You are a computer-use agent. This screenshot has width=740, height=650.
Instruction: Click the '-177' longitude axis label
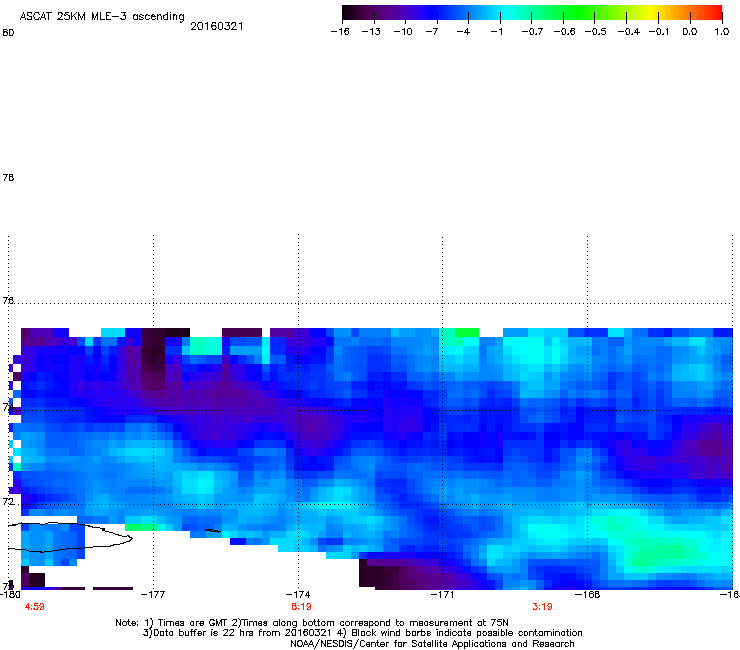click(153, 594)
